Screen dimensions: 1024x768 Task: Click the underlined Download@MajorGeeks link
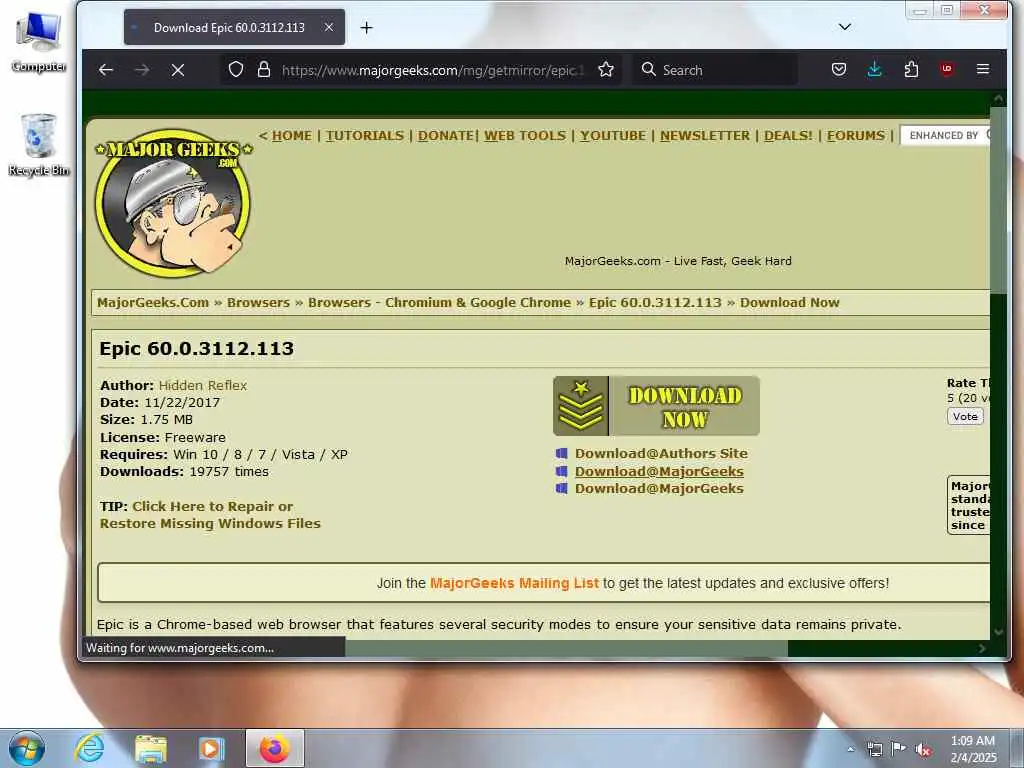pos(659,472)
